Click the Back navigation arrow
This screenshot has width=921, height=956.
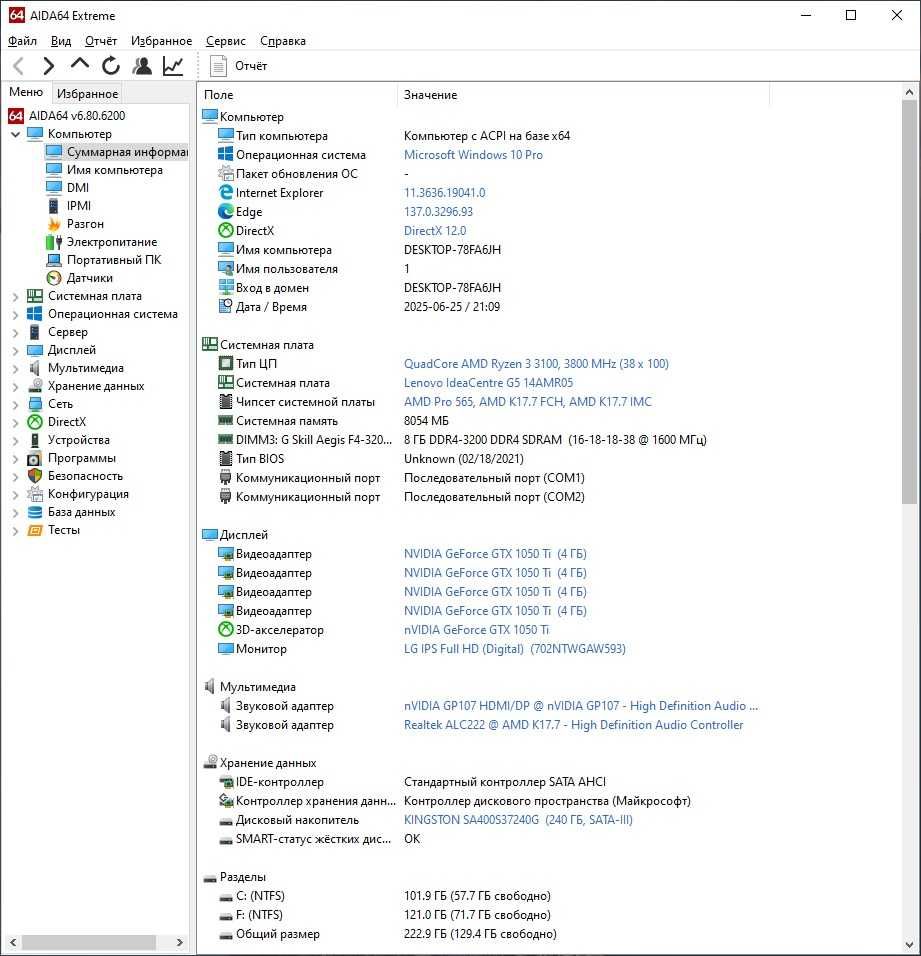[18, 66]
